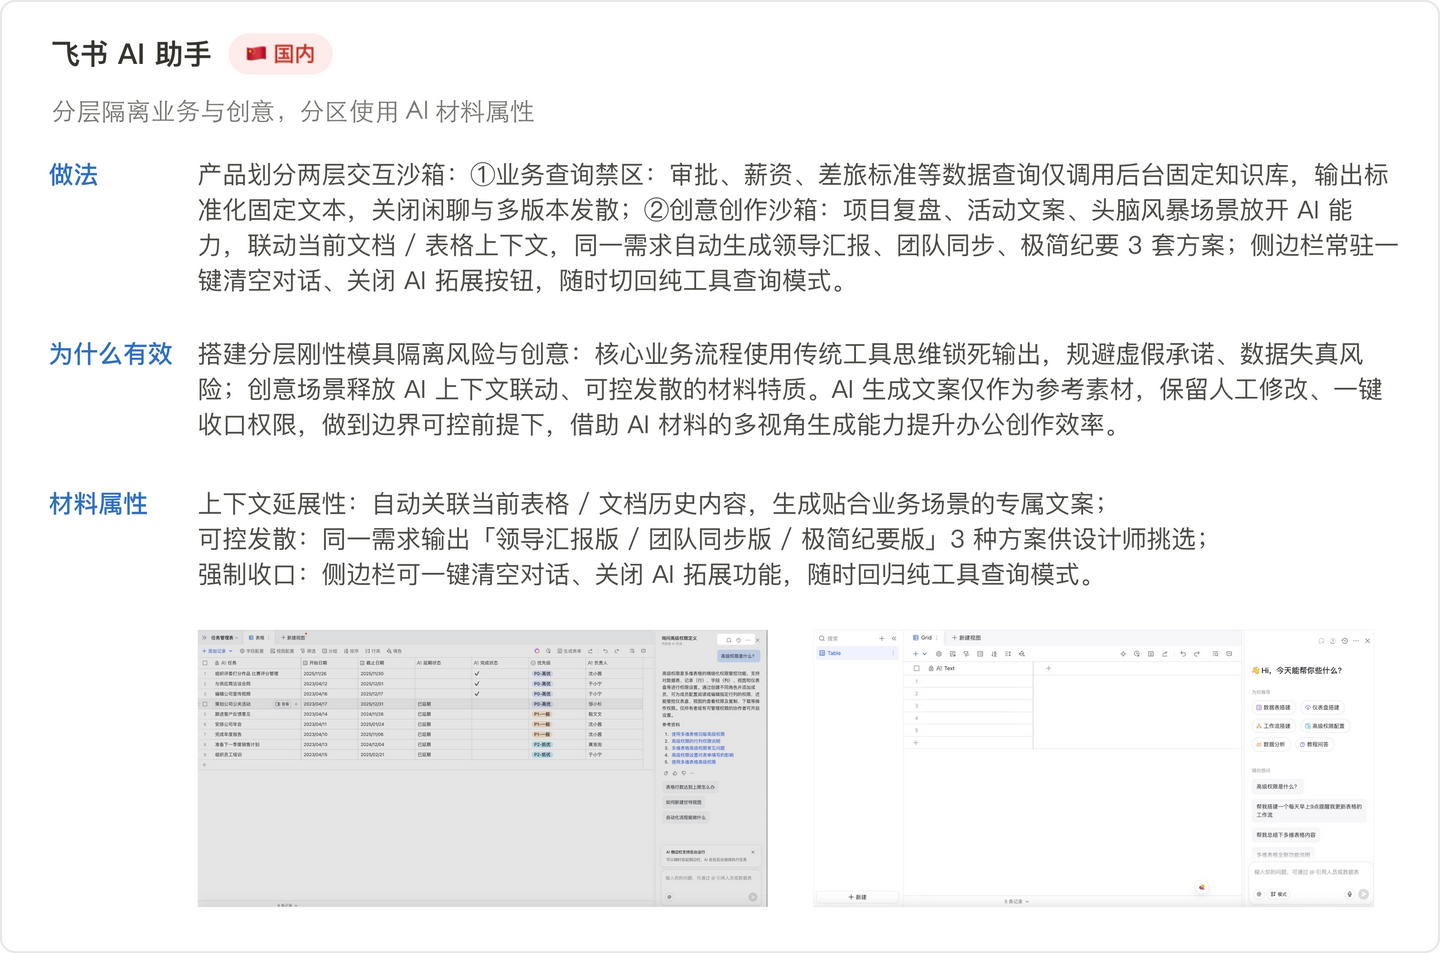Open 视图配置 in task table screenshot toolbar
Image resolution: width=1440 pixels, height=953 pixels.
coord(282,651)
